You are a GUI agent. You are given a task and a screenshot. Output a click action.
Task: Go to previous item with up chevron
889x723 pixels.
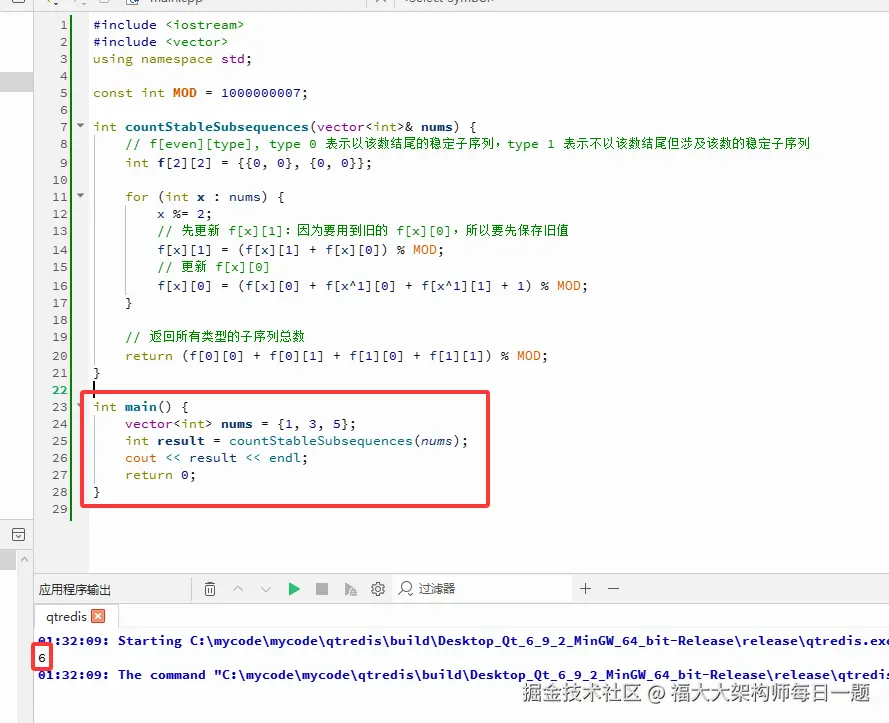click(238, 589)
